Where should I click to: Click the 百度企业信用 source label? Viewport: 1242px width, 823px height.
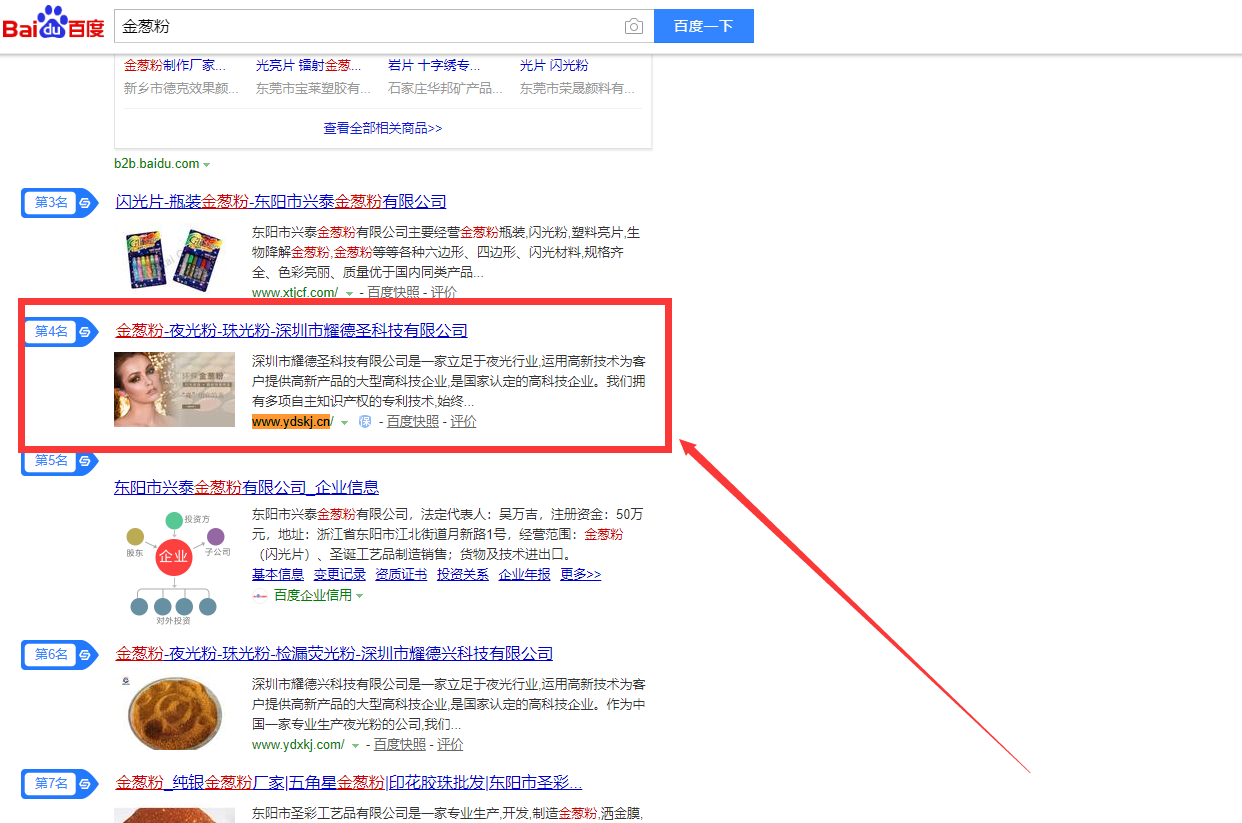(313, 595)
